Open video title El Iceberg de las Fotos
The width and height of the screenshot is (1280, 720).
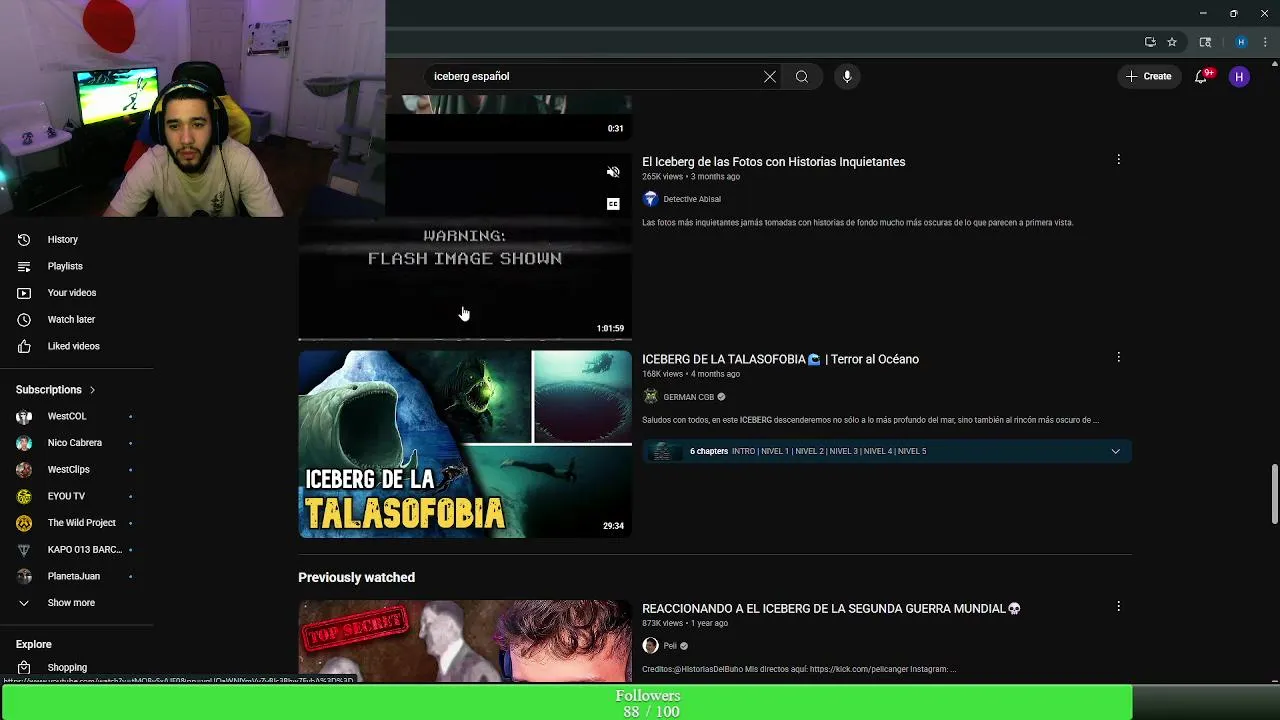(773, 162)
